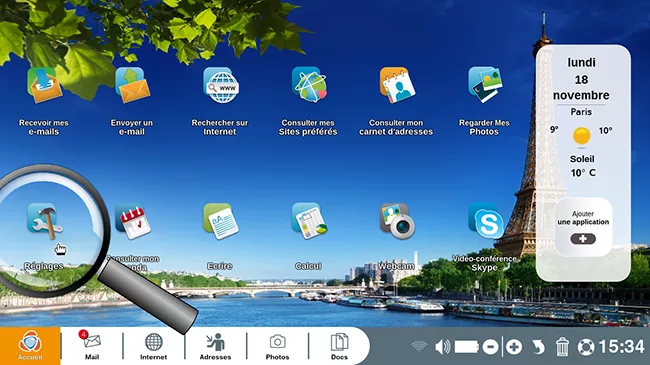Open Recevoir mes e-mails app icon
Screen dimensions: 650x365
[x=44, y=85]
